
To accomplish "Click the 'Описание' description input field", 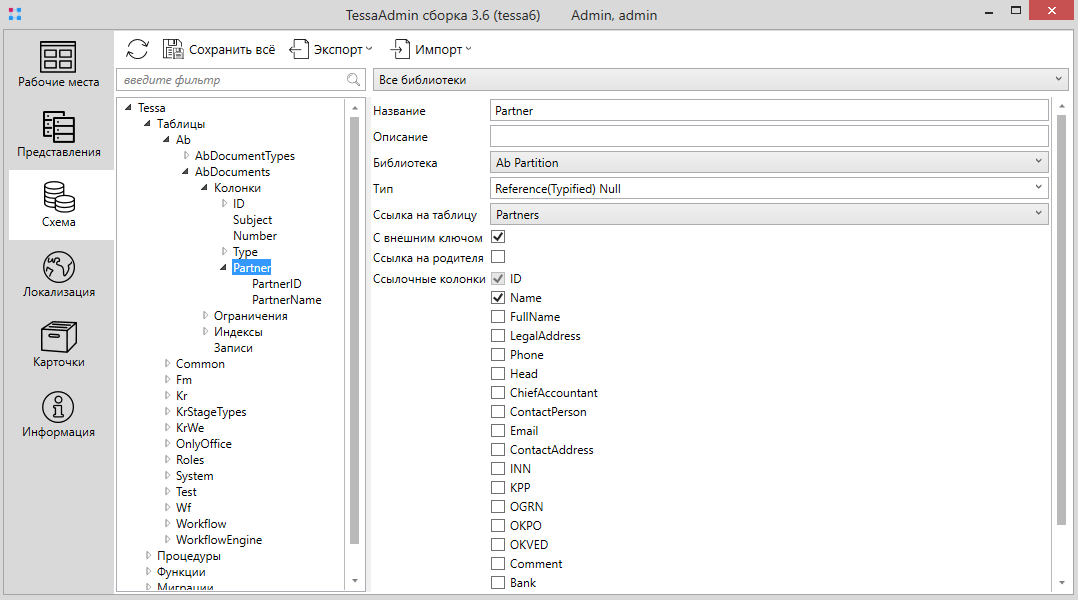I will point(768,136).
